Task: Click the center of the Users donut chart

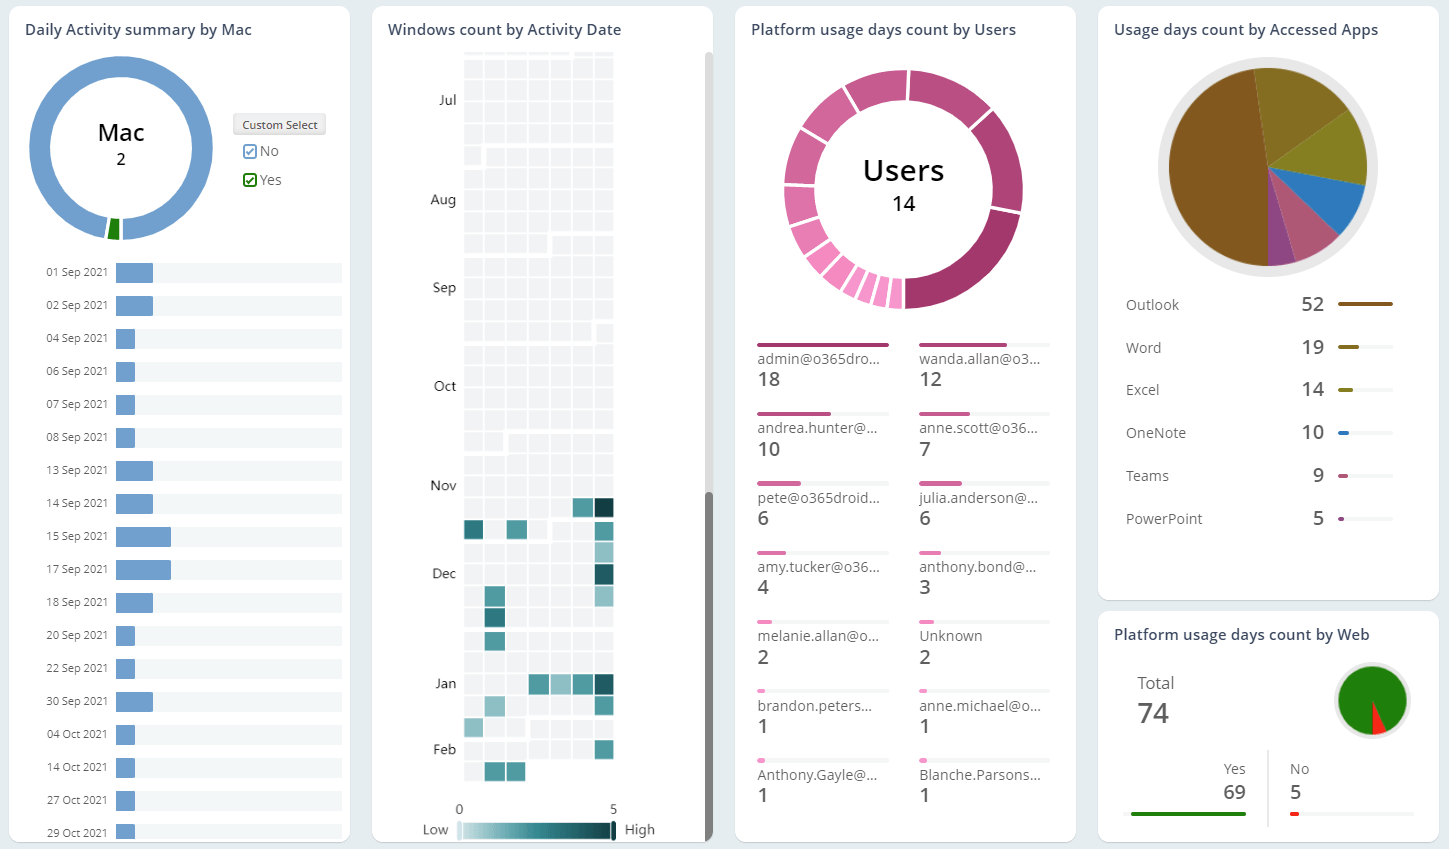Action: click(903, 186)
